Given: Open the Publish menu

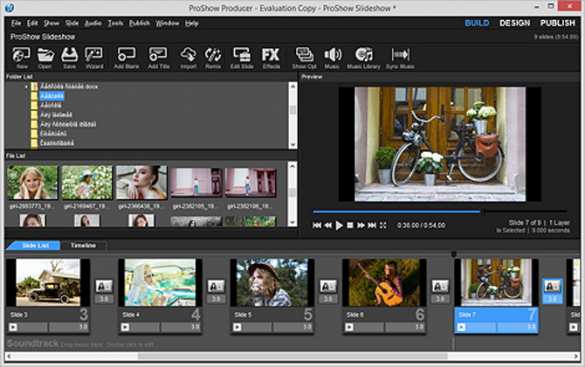Looking at the screenshot, I should coord(139,23).
